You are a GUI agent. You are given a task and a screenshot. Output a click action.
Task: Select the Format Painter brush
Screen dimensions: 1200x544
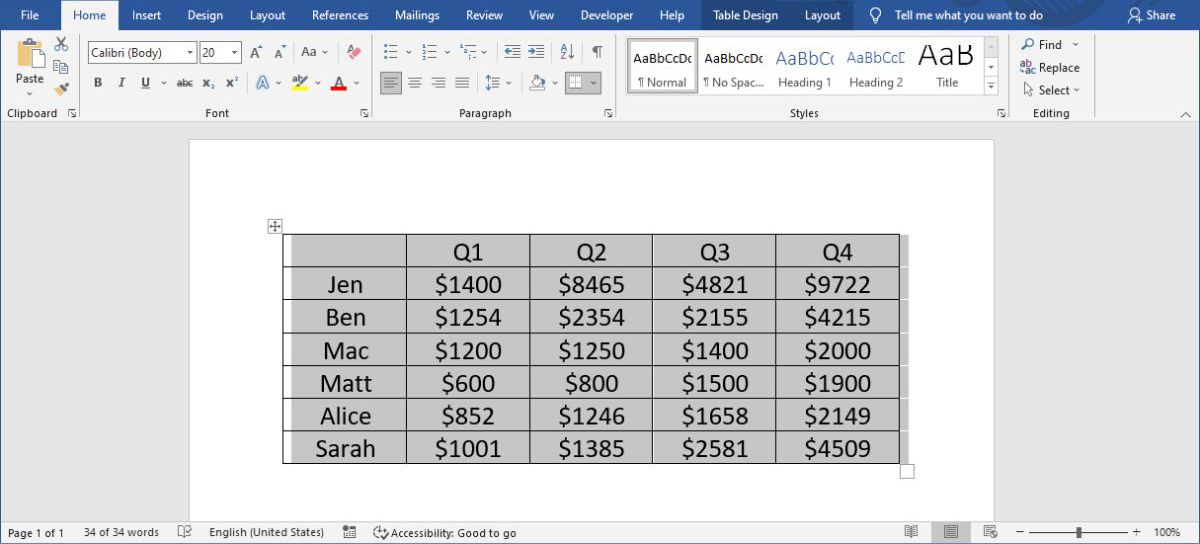click(61, 88)
